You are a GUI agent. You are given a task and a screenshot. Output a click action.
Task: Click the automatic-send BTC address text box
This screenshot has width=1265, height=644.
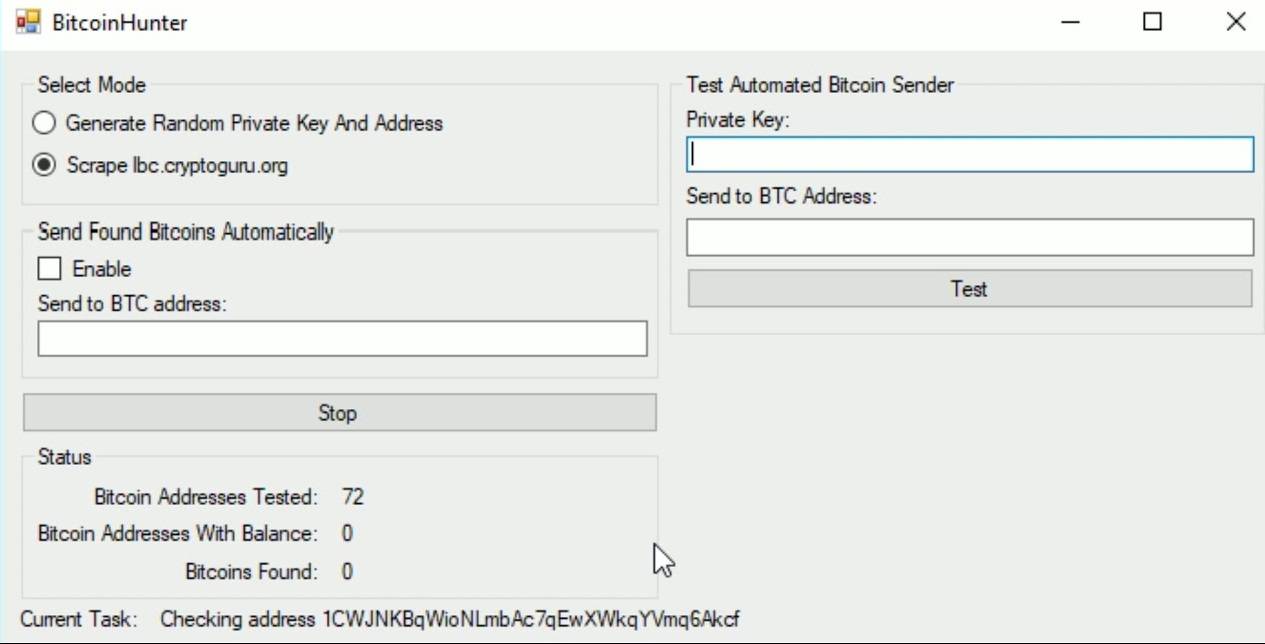point(342,339)
